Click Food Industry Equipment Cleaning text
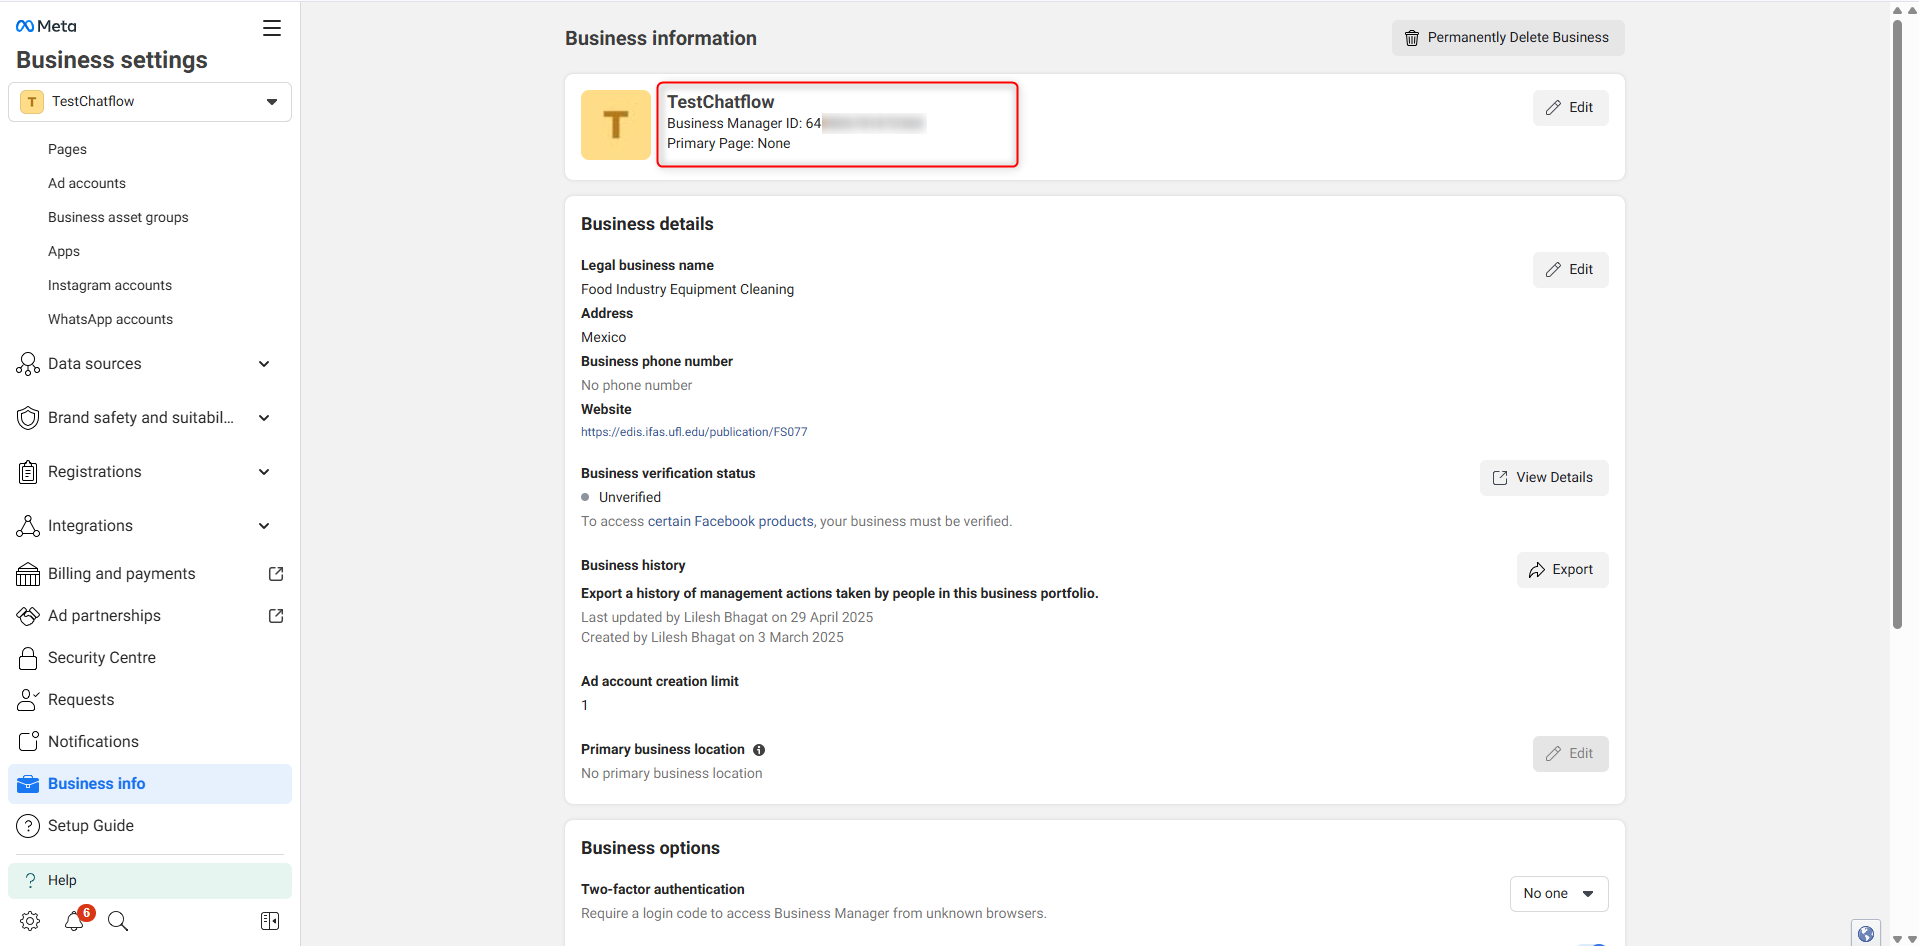The image size is (1919, 946). pyautogui.click(x=688, y=289)
